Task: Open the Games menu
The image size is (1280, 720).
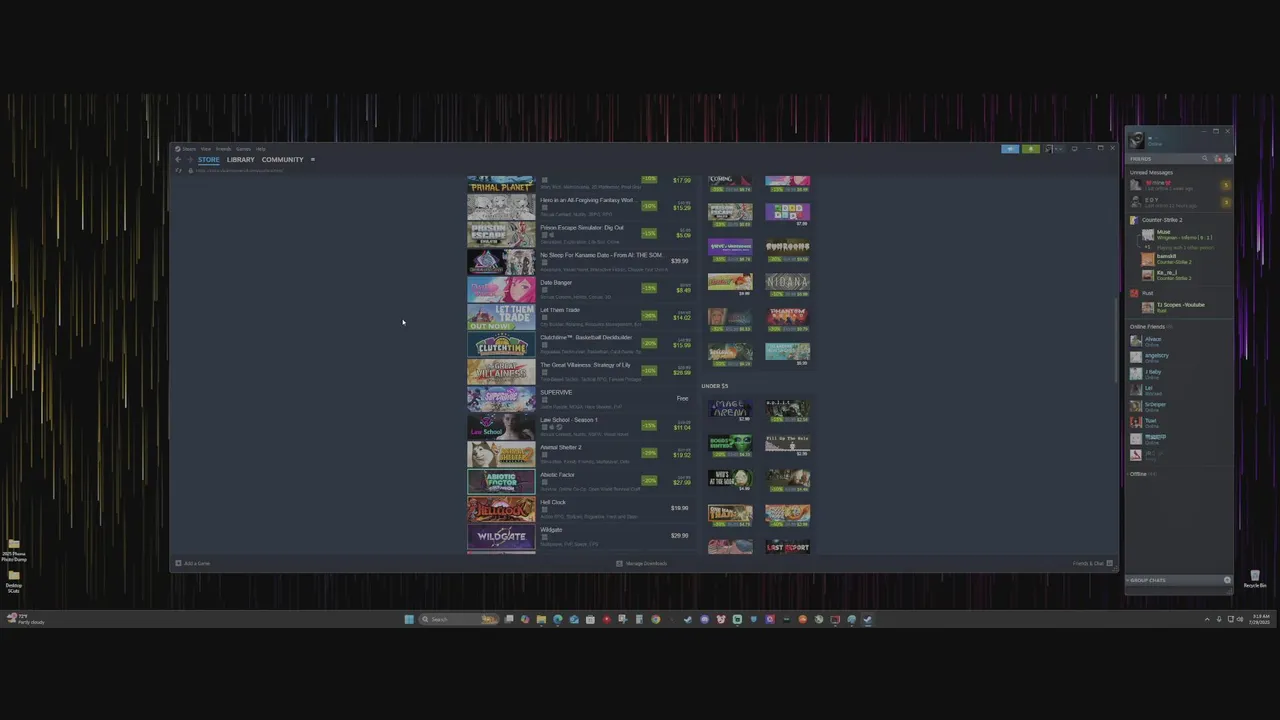Action: tap(243, 149)
